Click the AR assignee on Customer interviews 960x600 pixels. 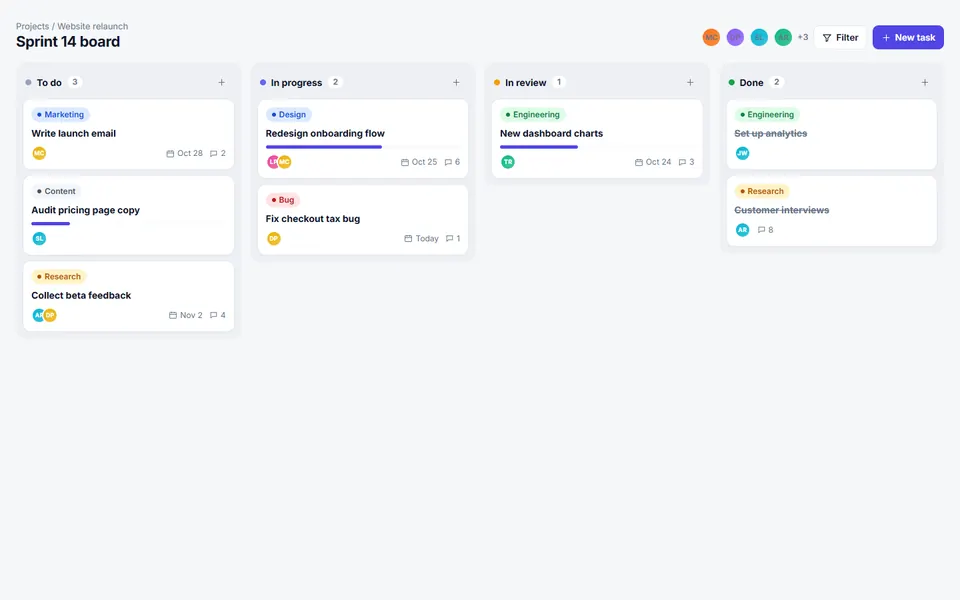point(742,230)
